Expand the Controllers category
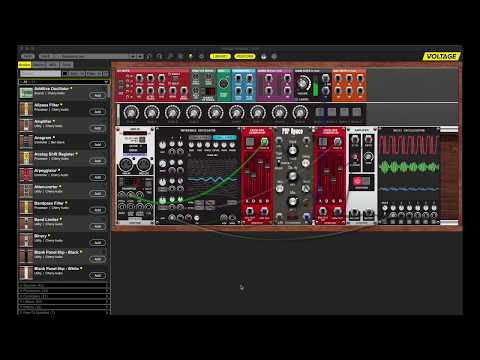The width and height of the screenshot is (480, 360). [64, 296]
